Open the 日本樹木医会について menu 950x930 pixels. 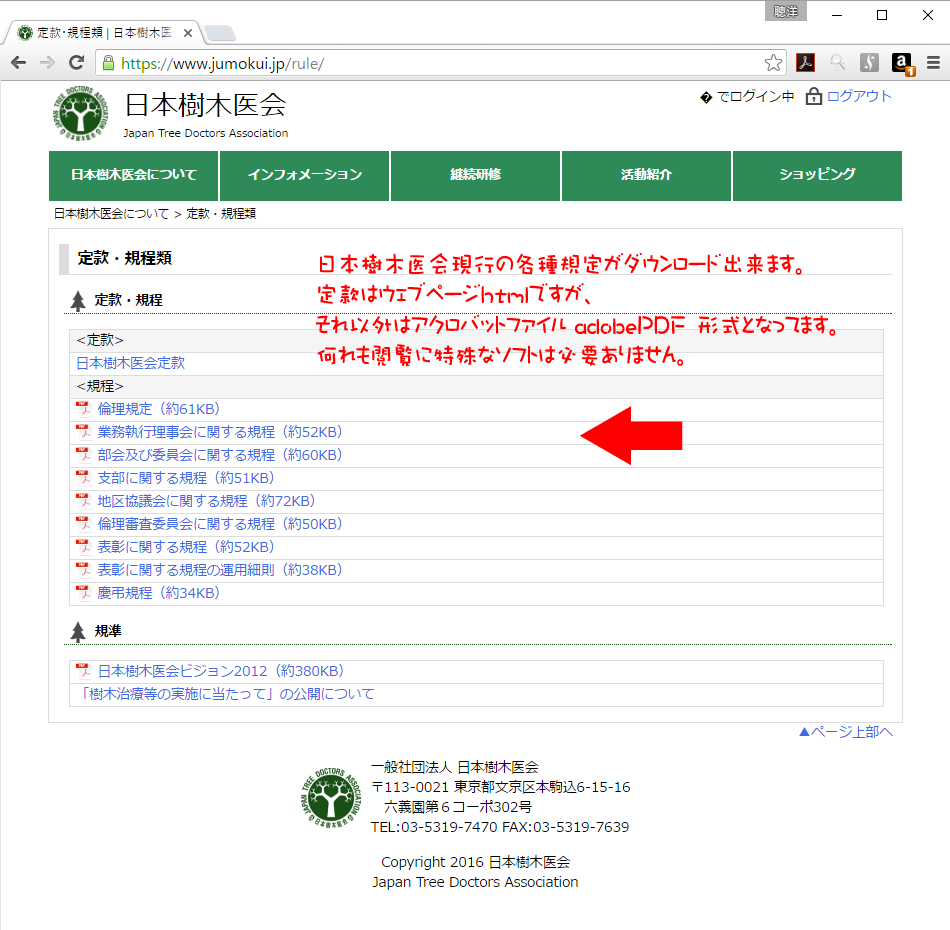tap(133, 175)
